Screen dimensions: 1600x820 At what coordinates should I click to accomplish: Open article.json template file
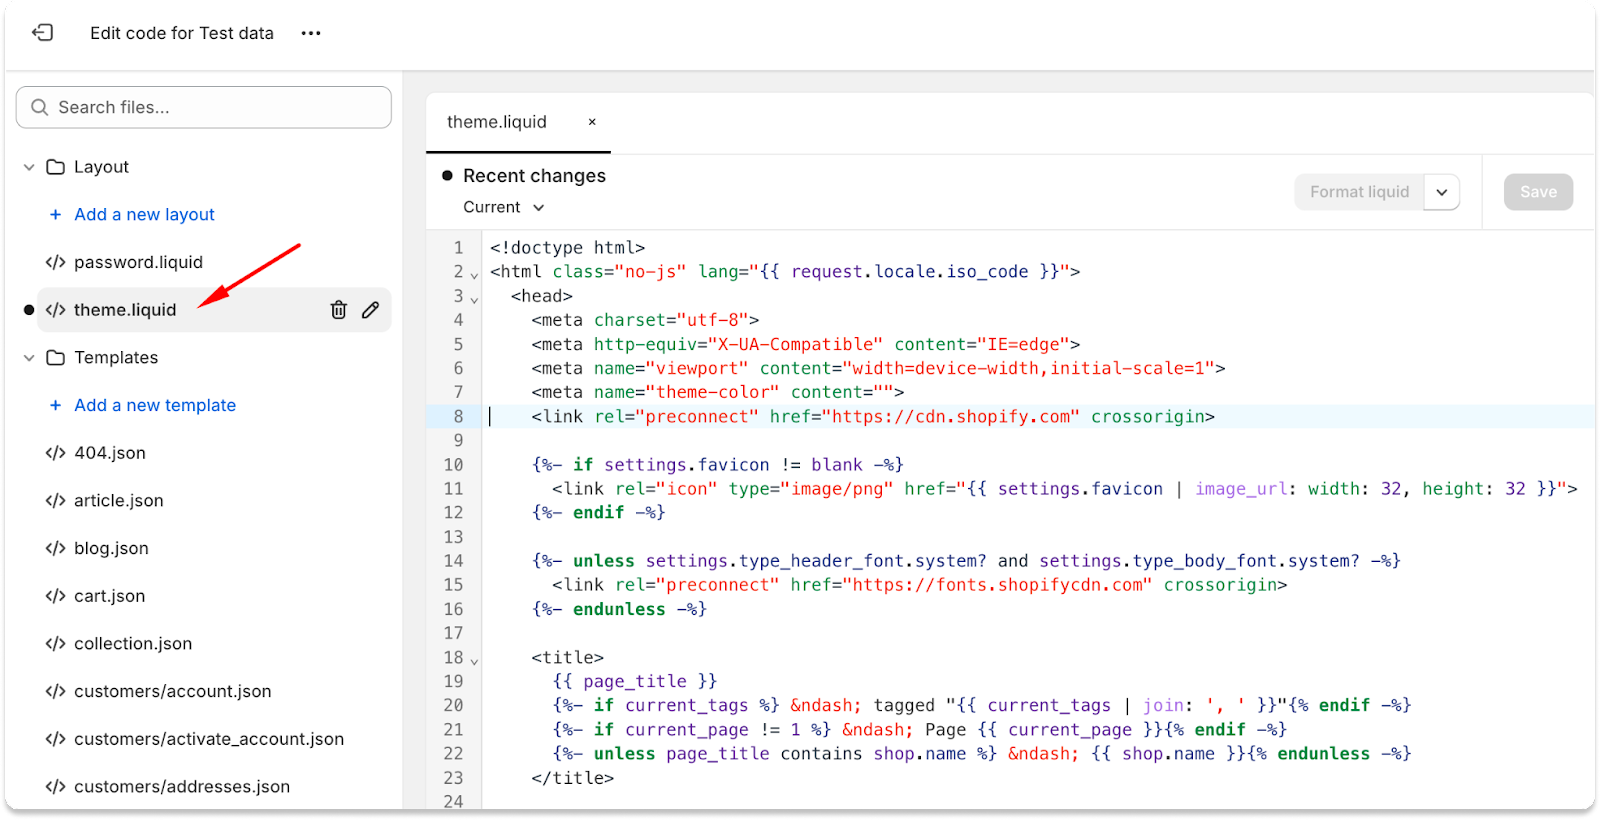point(118,501)
